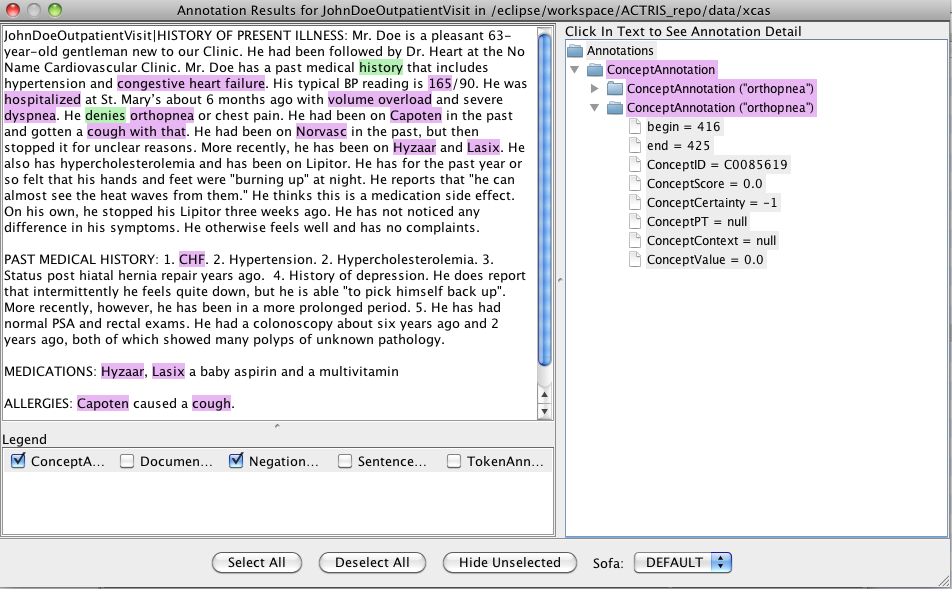This screenshot has width=952, height=589.
Task: Click the highlighted 'volume overload' annotation
Action: (380, 100)
